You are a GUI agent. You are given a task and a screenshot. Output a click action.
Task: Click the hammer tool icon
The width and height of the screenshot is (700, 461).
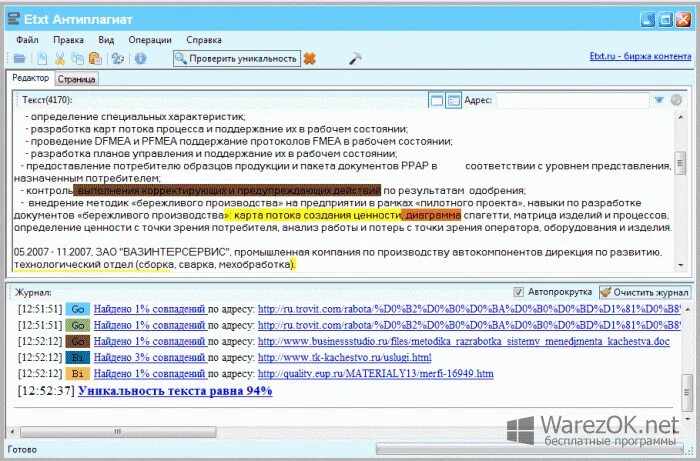355,58
